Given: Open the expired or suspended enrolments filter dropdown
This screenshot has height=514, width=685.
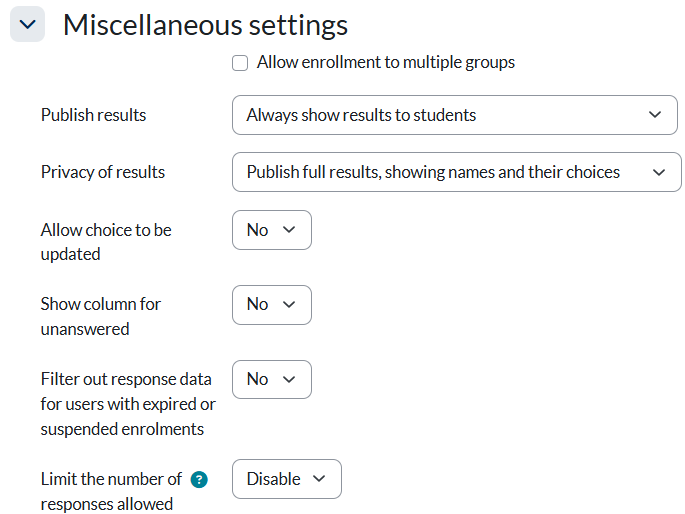Looking at the screenshot, I should [271, 379].
